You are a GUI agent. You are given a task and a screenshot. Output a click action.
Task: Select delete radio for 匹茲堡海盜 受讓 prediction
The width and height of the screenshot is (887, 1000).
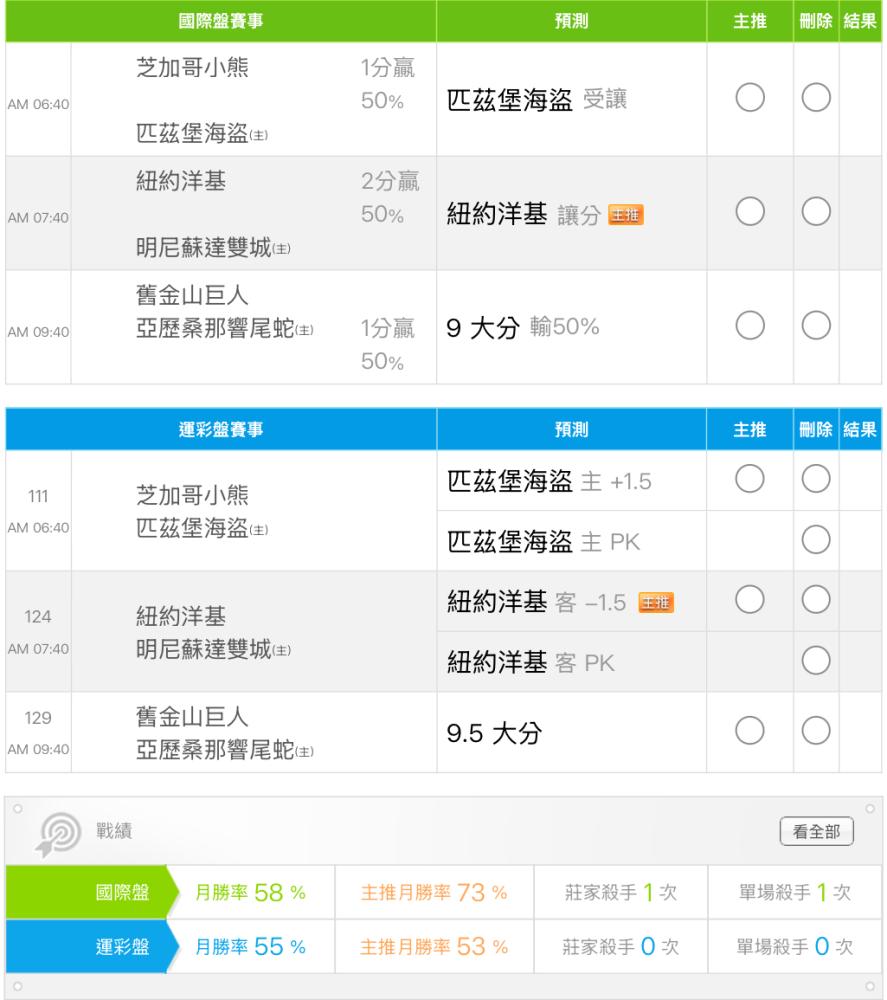coord(816,98)
